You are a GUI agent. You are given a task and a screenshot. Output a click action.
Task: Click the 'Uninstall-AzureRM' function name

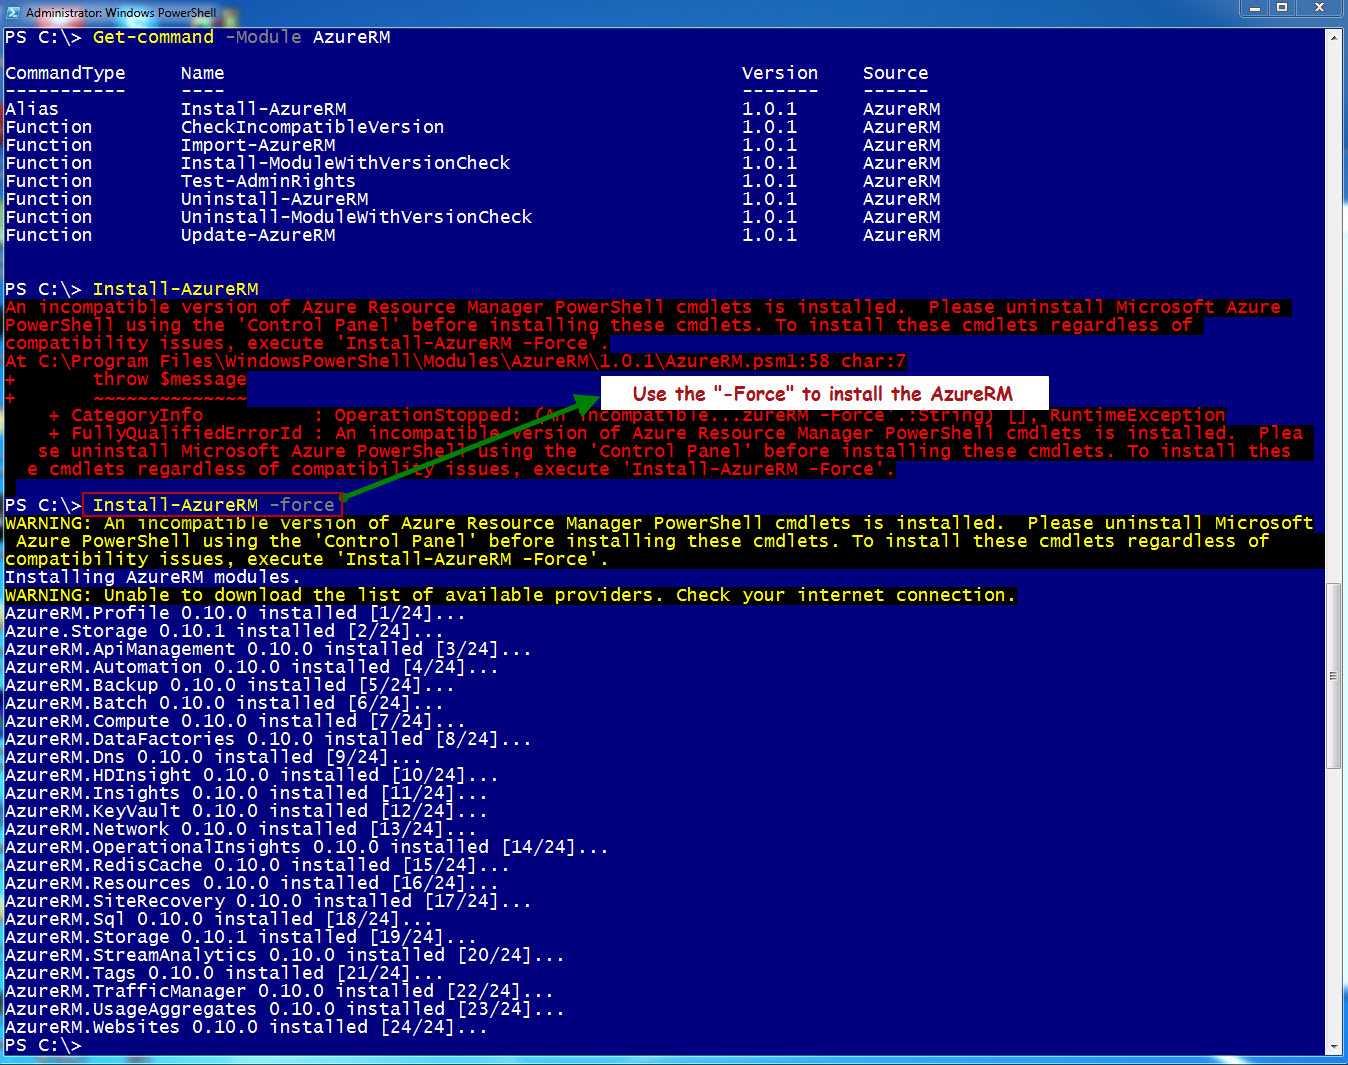[x=274, y=199]
